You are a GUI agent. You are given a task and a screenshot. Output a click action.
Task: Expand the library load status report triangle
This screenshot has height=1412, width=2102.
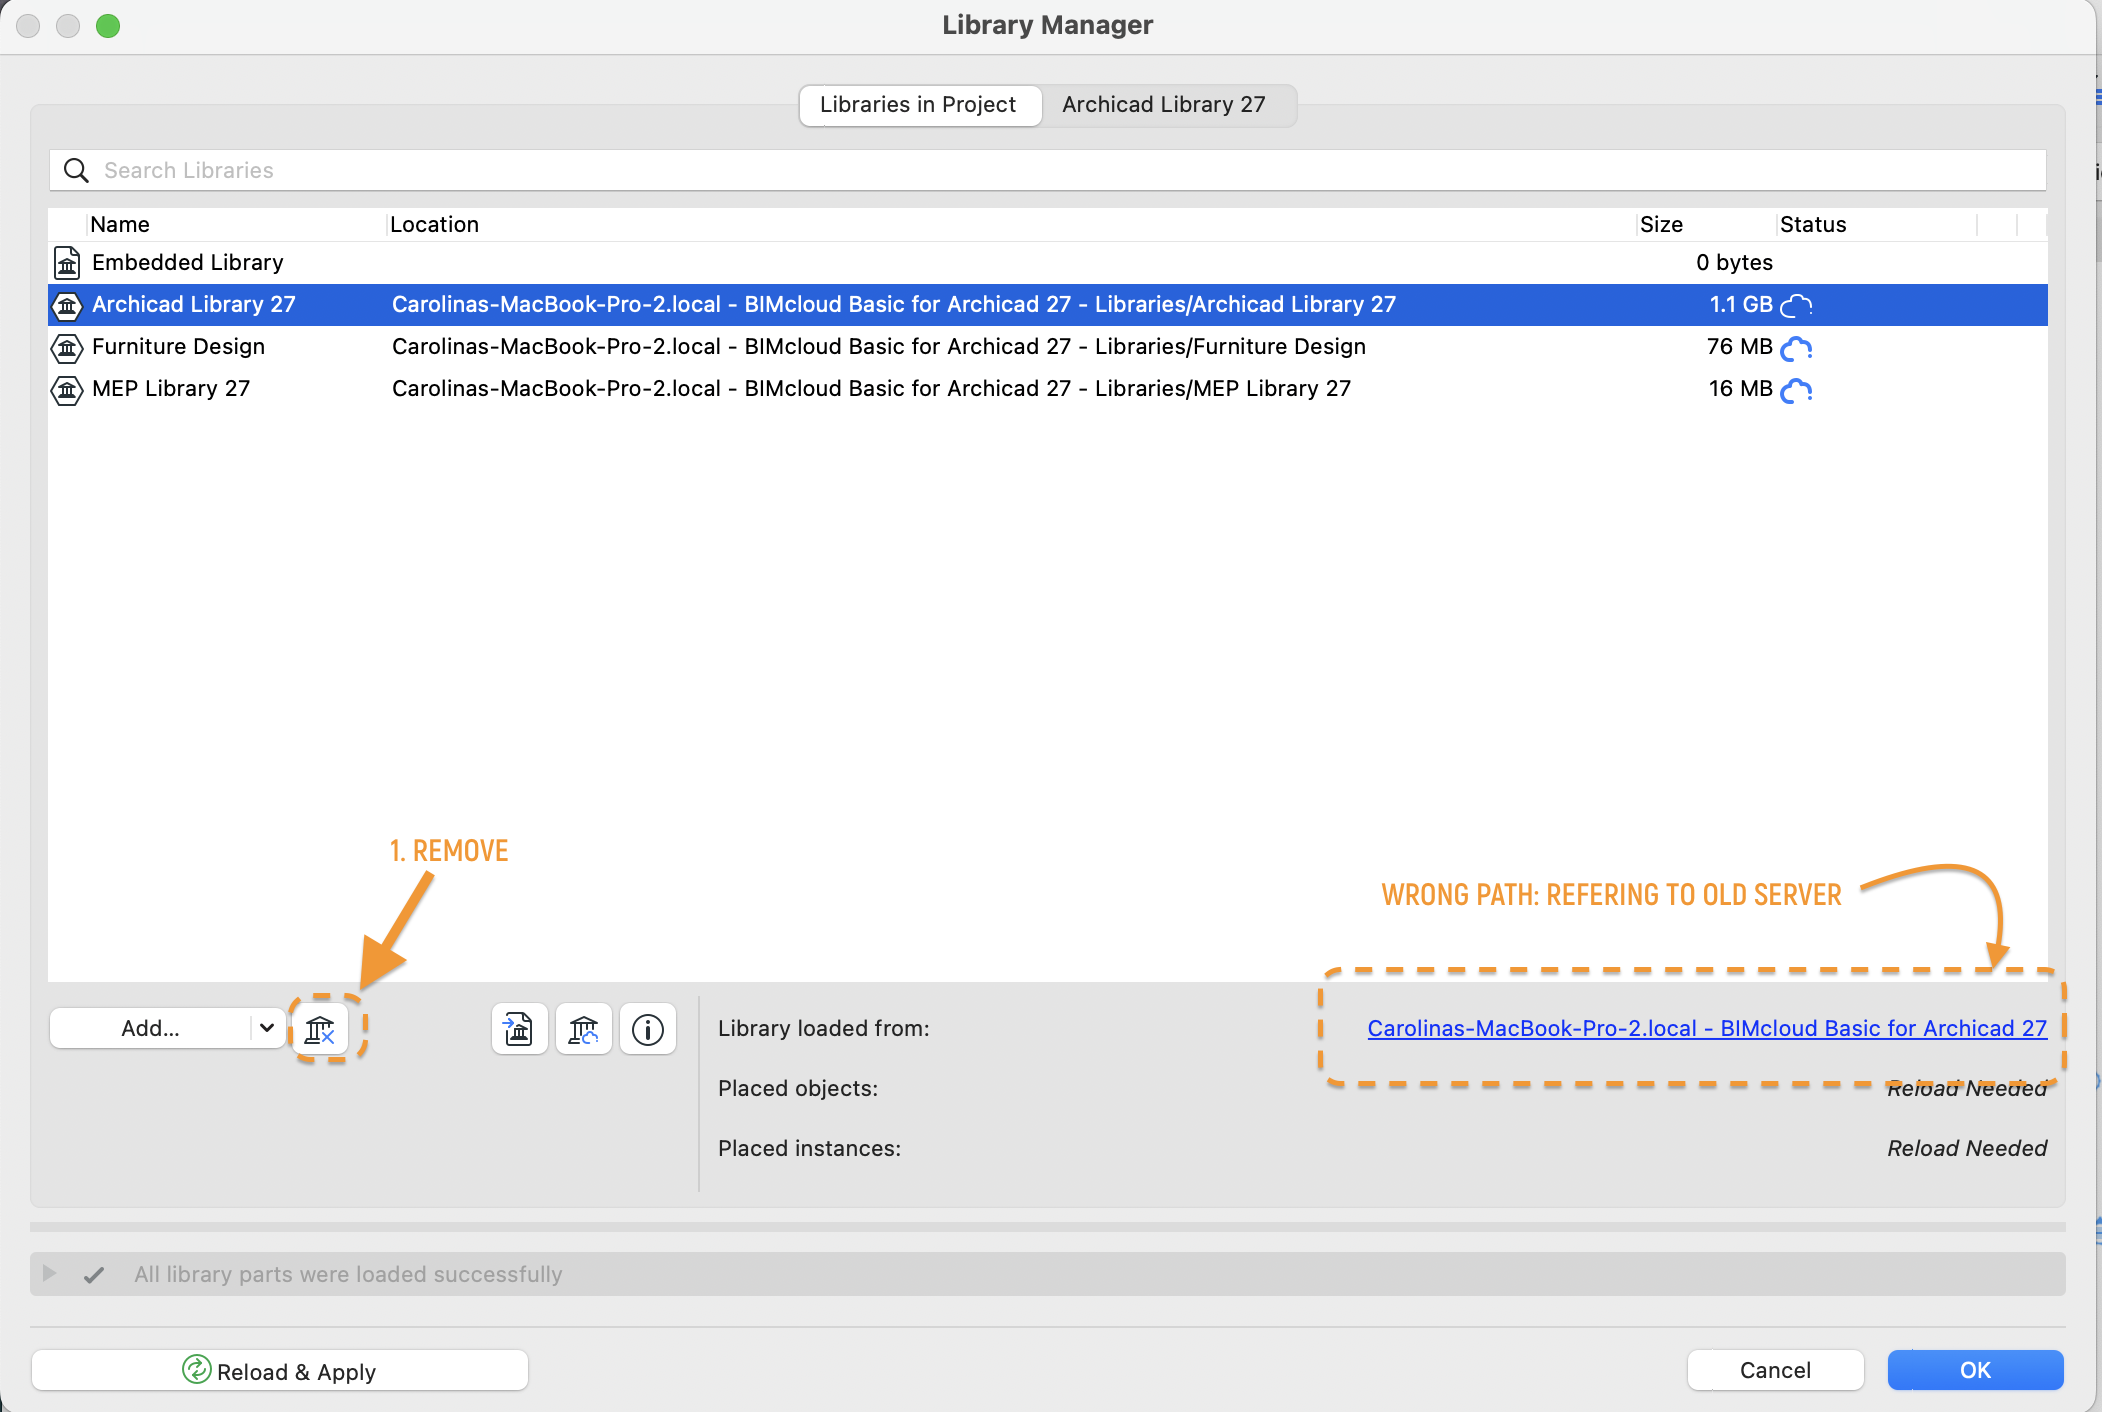pyautogui.click(x=49, y=1273)
